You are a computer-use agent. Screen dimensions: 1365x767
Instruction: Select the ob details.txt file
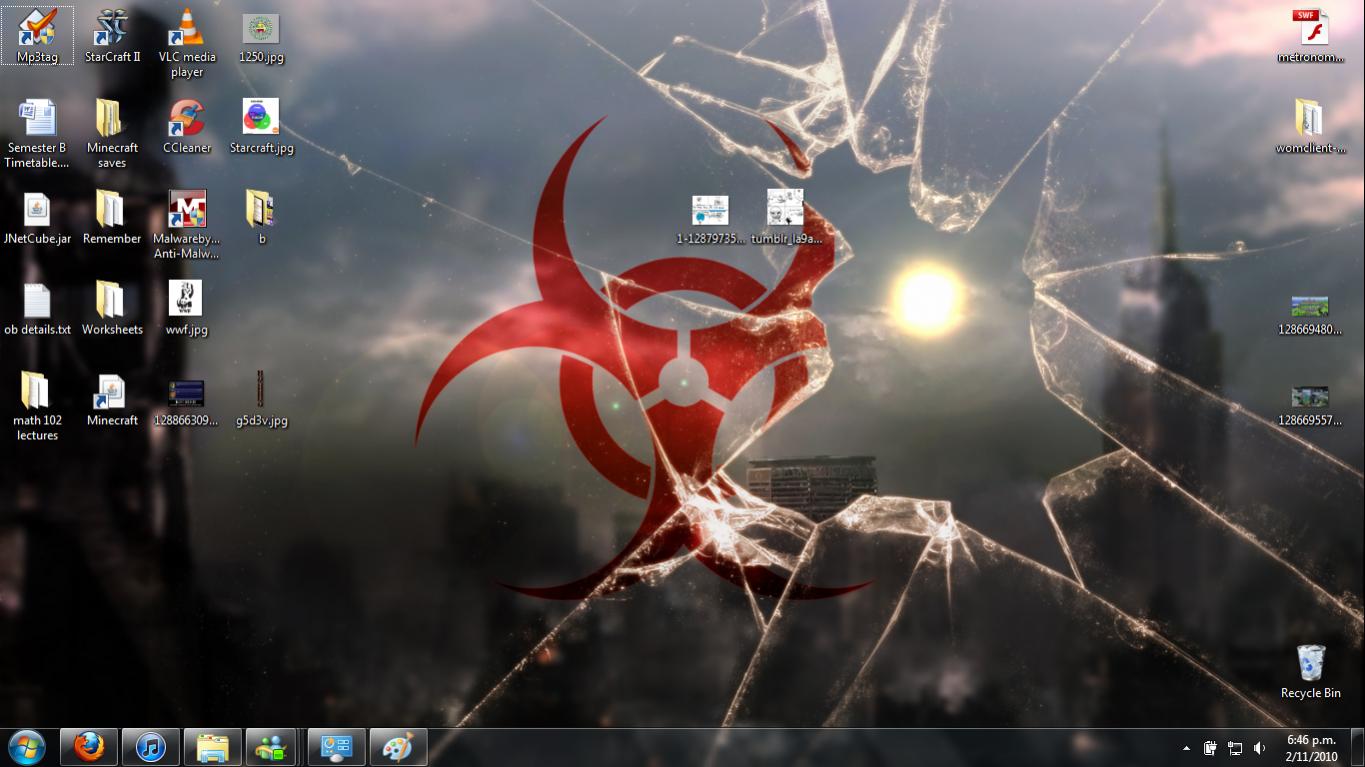(37, 309)
